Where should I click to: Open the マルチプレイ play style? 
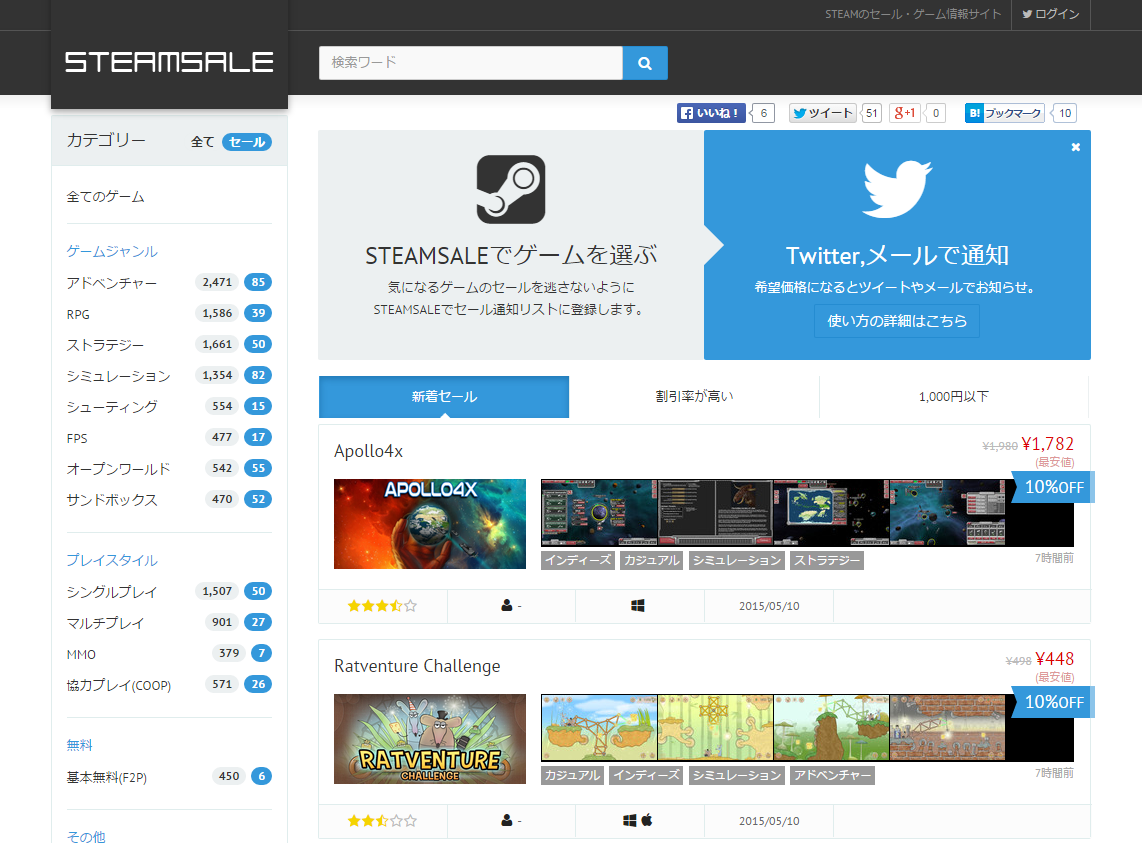tap(105, 623)
